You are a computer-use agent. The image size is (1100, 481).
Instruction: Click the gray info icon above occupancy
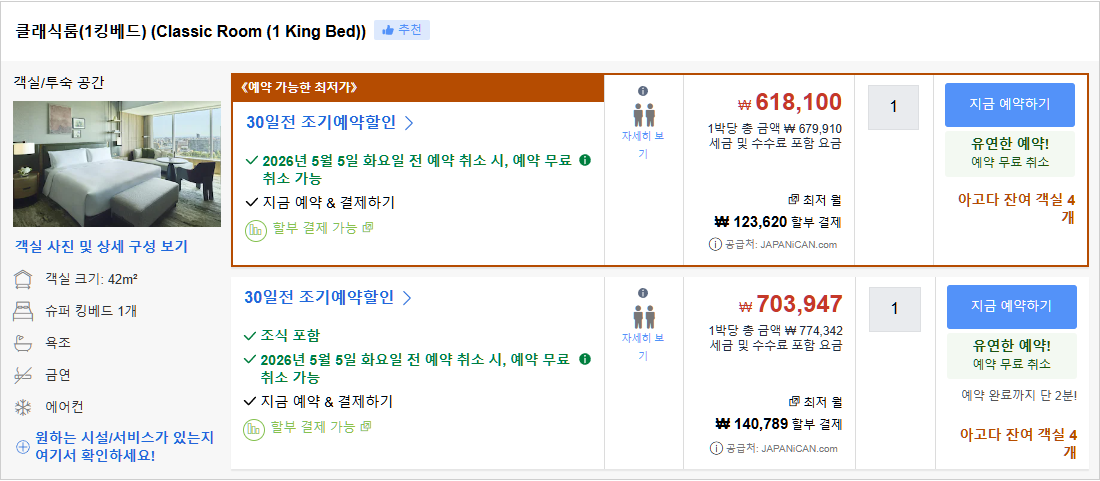pos(643,91)
